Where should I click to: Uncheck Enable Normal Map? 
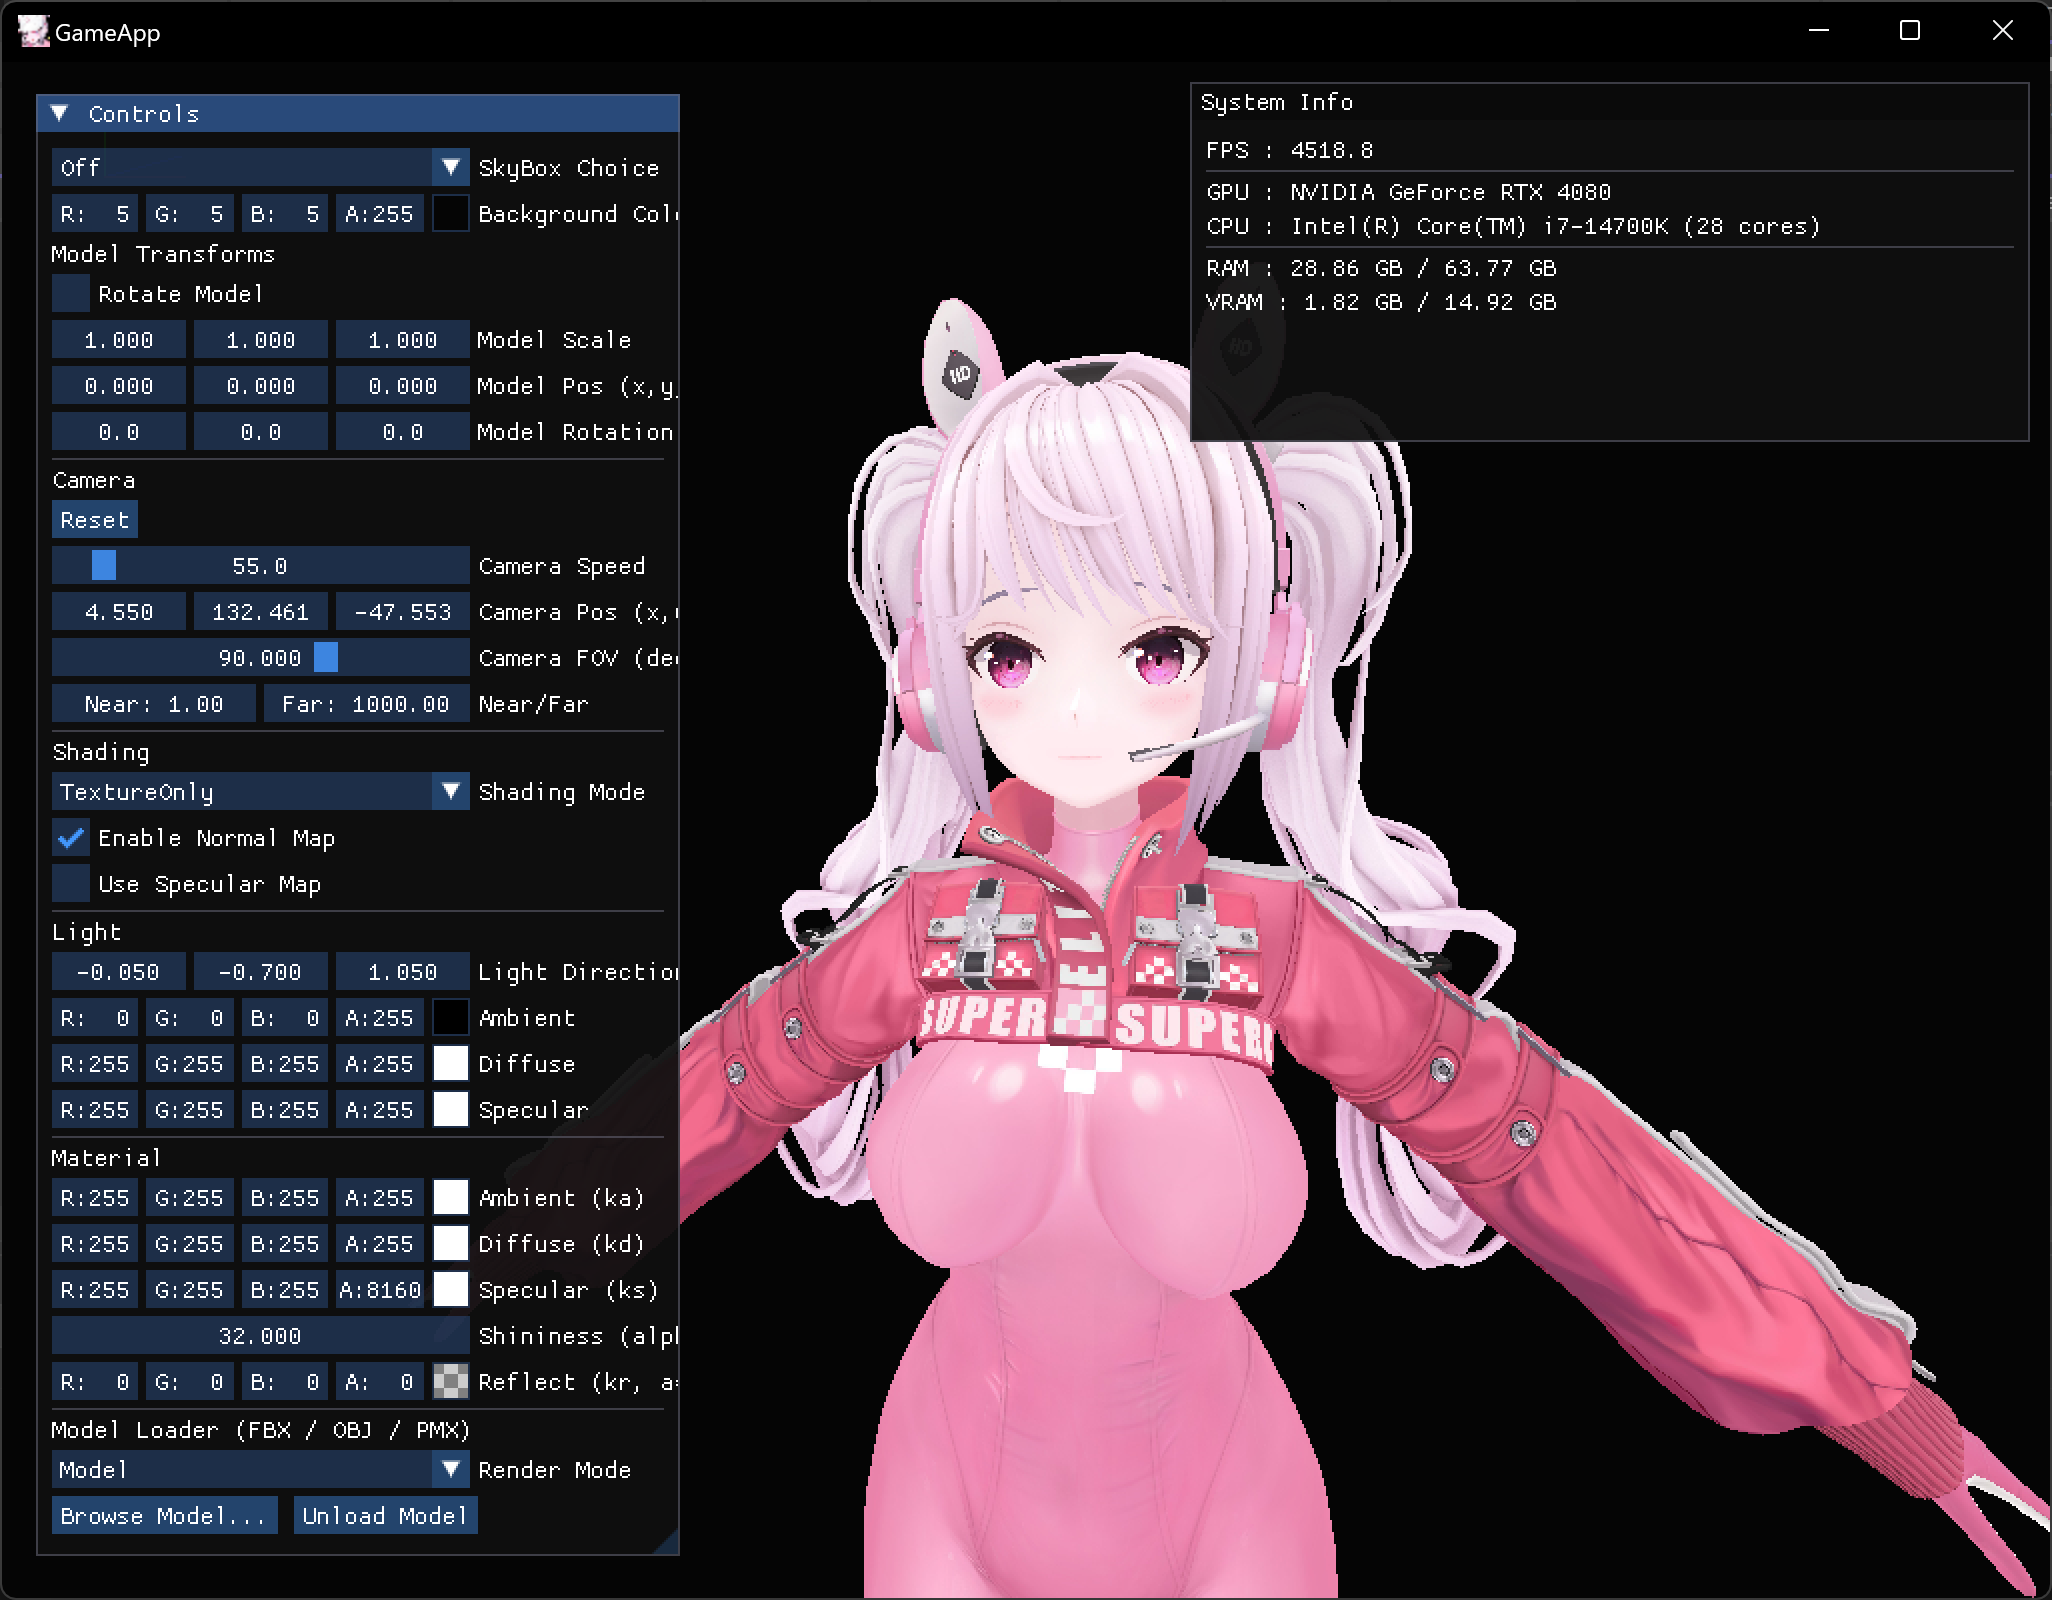point(71,838)
